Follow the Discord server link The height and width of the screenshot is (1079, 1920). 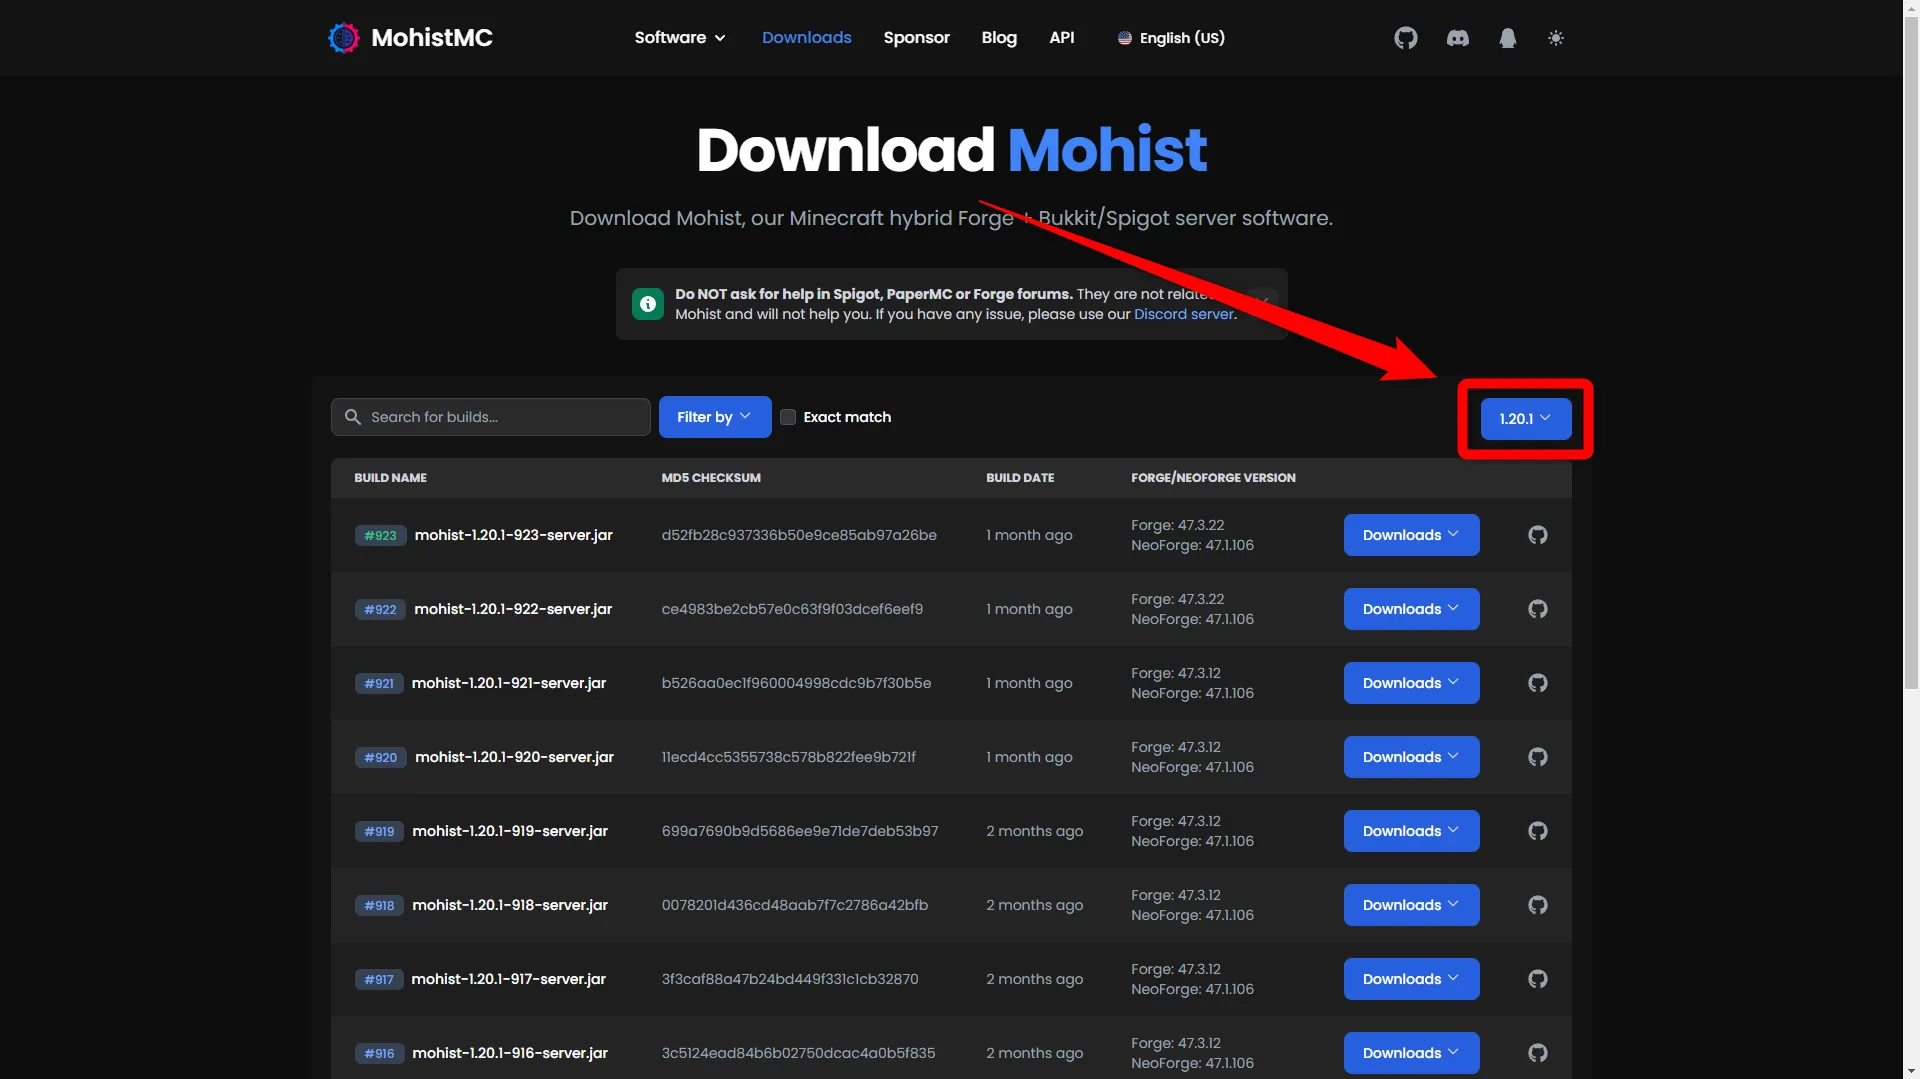[1184, 314]
